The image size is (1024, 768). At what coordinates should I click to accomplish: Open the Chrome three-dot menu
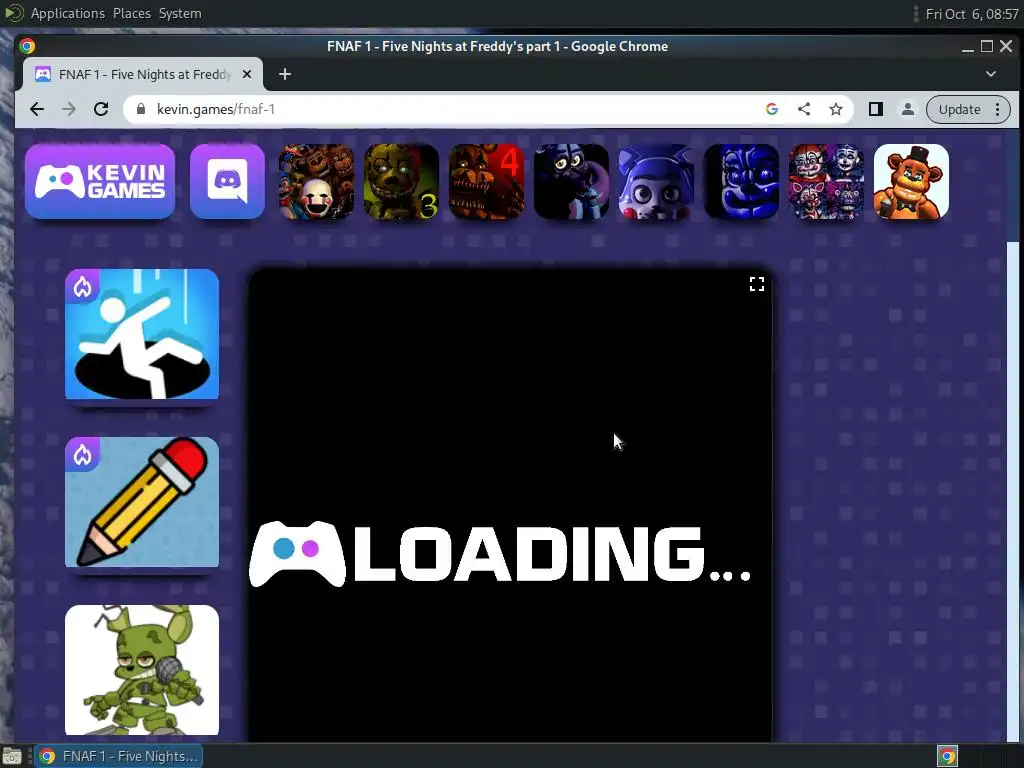point(998,109)
